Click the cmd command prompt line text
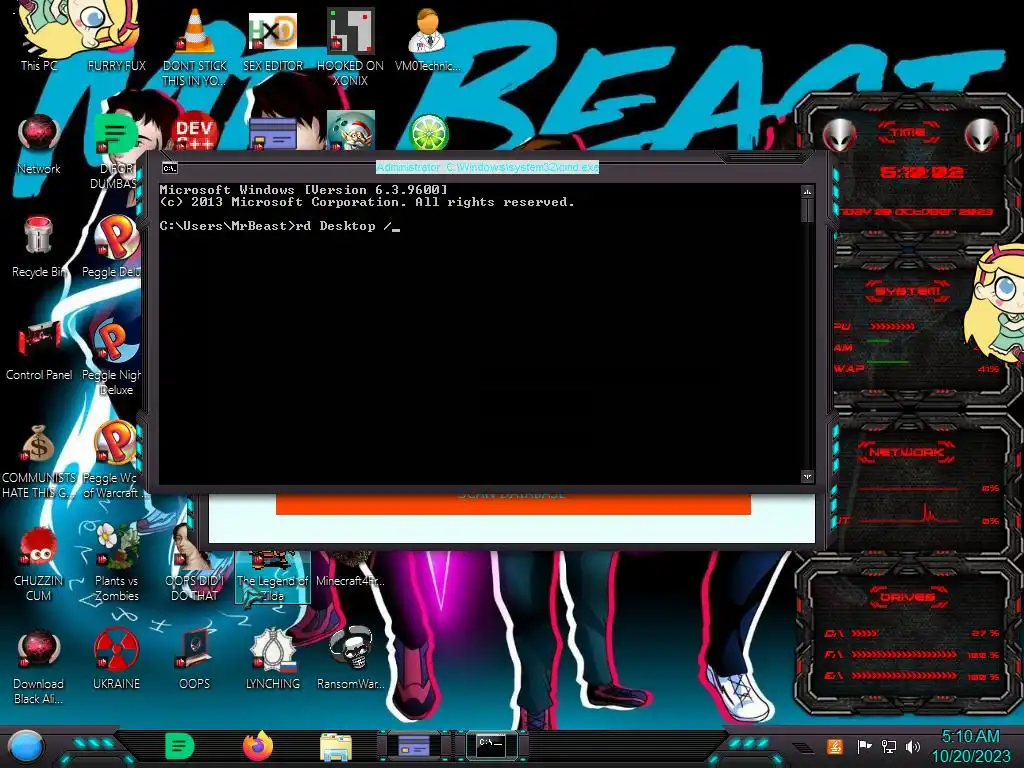 [x=280, y=226]
